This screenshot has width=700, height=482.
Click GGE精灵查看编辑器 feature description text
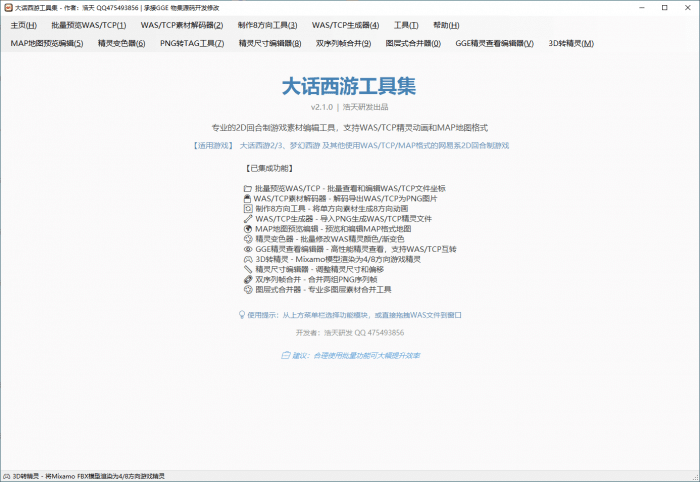pyautogui.click(x=356, y=249)
